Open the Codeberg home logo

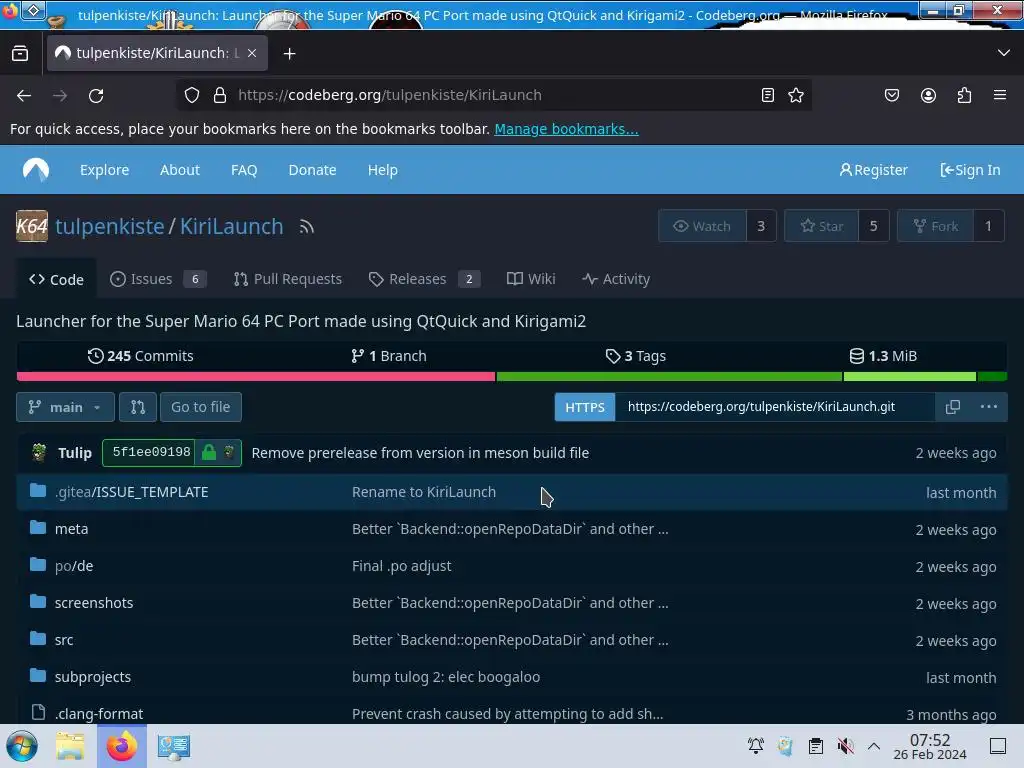click(x=36, y=170)
